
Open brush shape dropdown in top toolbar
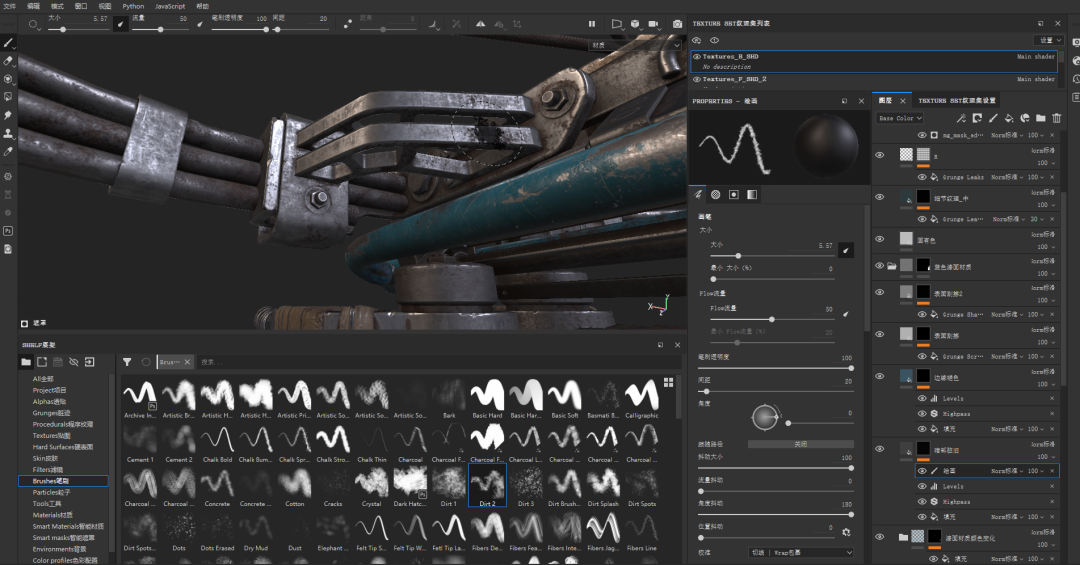coord(34,25)
